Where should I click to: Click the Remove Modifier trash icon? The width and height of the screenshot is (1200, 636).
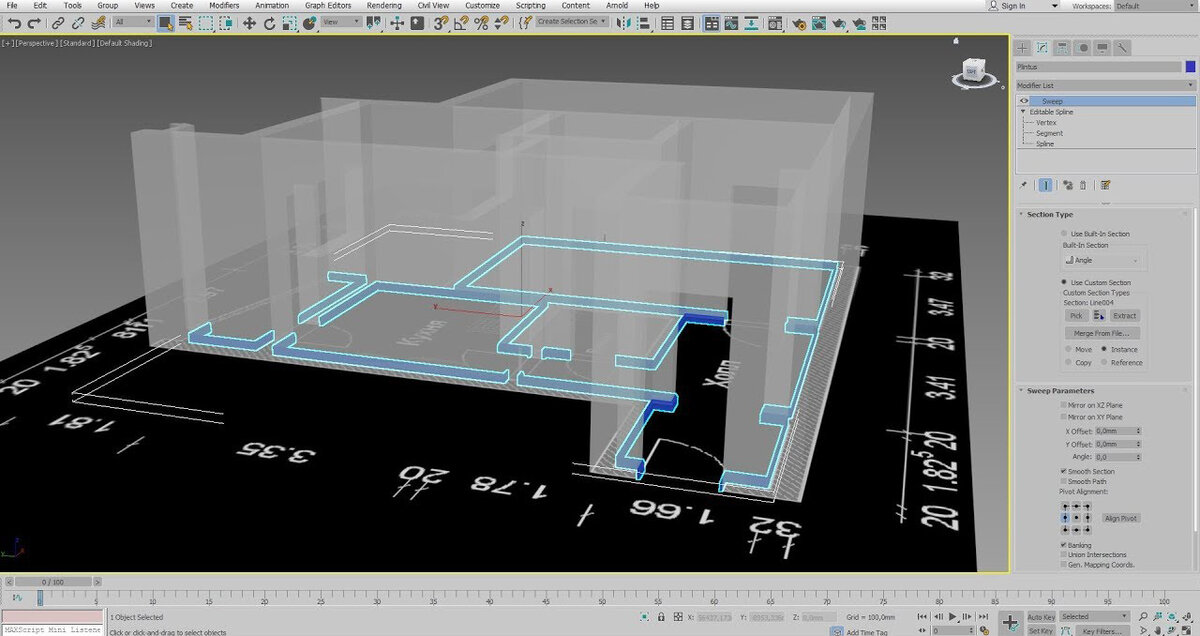click(1083, 184)
